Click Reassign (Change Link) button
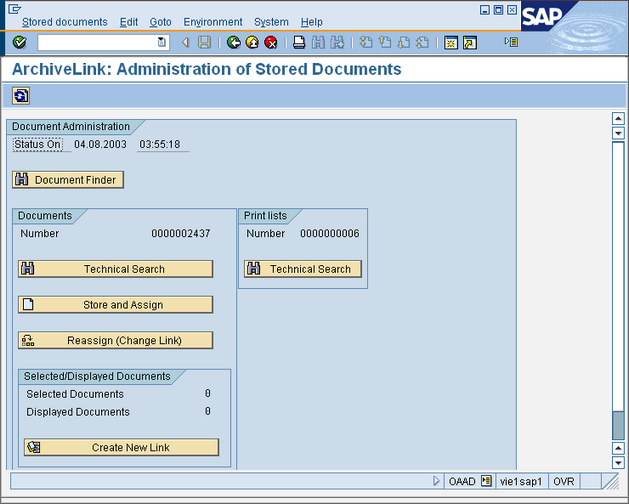Screen dimensions: 629x504 tap(115, 340)
